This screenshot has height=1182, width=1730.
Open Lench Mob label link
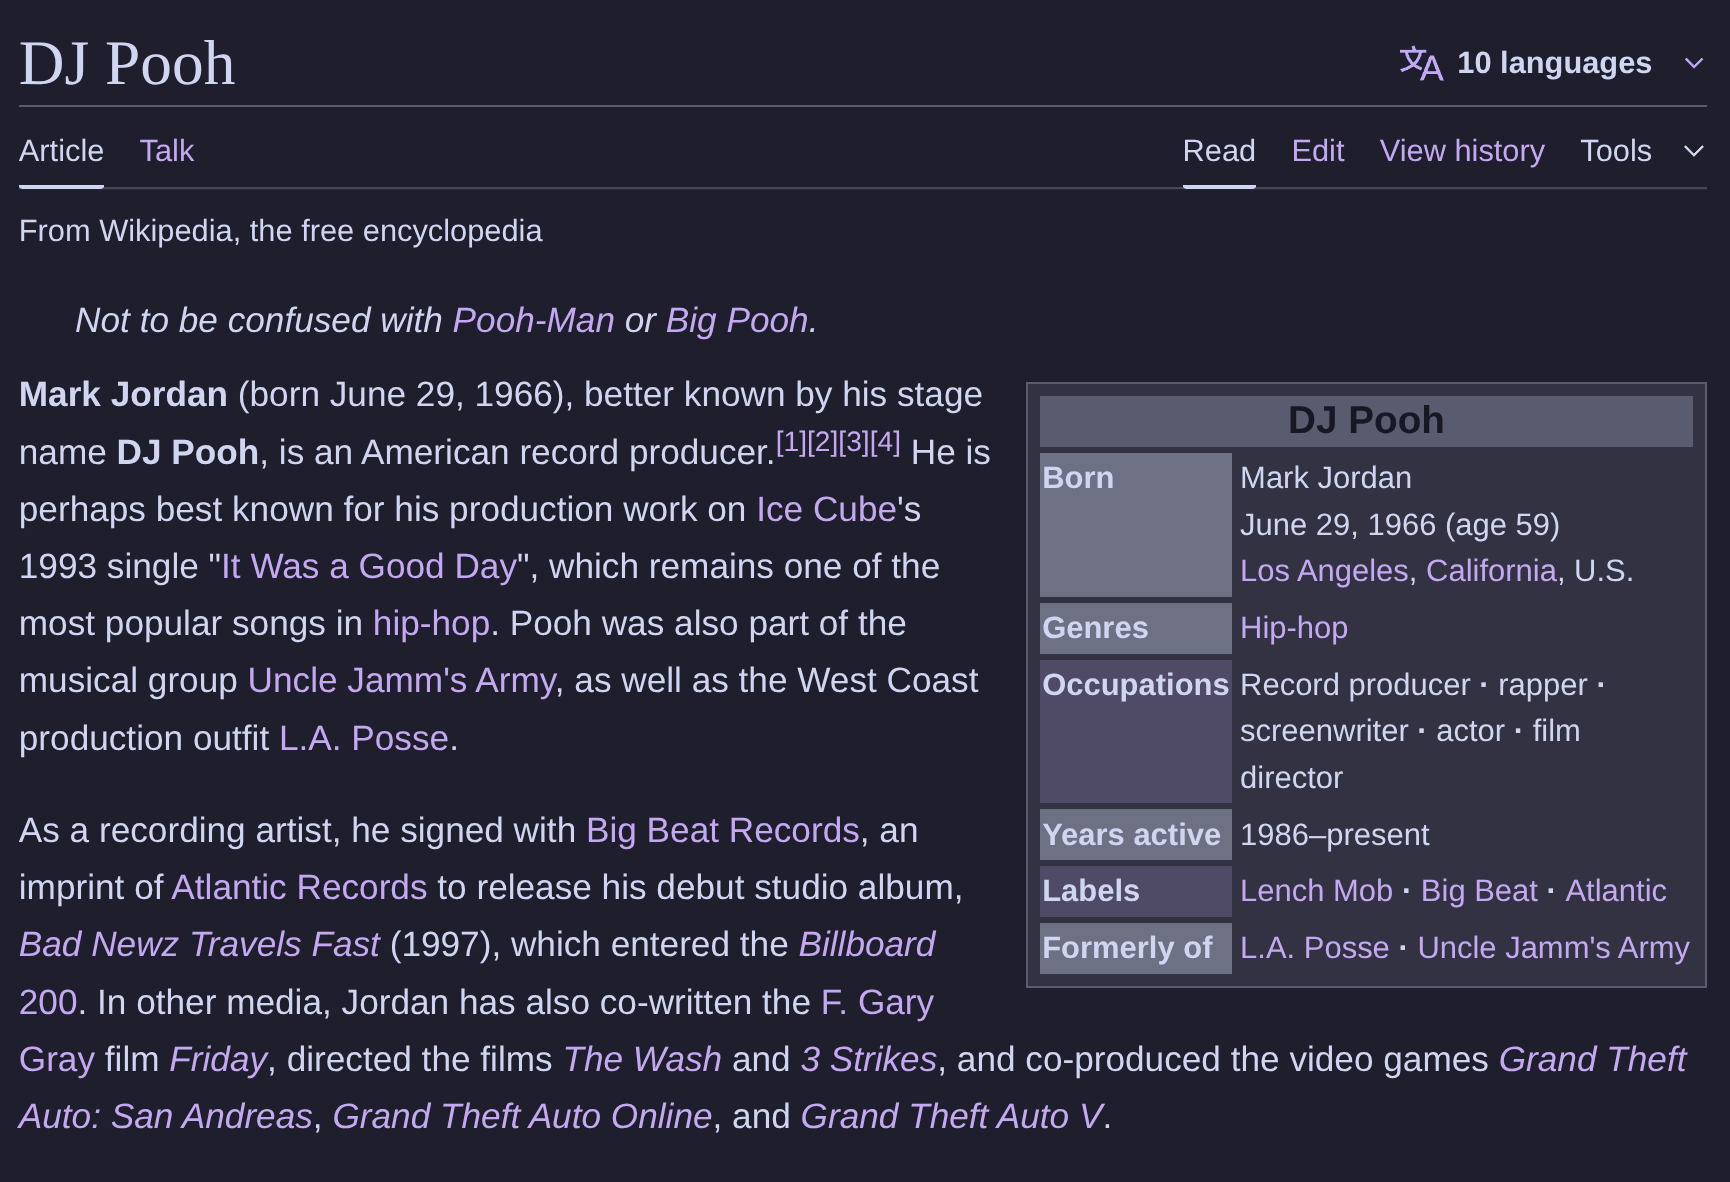point(1316,891)
